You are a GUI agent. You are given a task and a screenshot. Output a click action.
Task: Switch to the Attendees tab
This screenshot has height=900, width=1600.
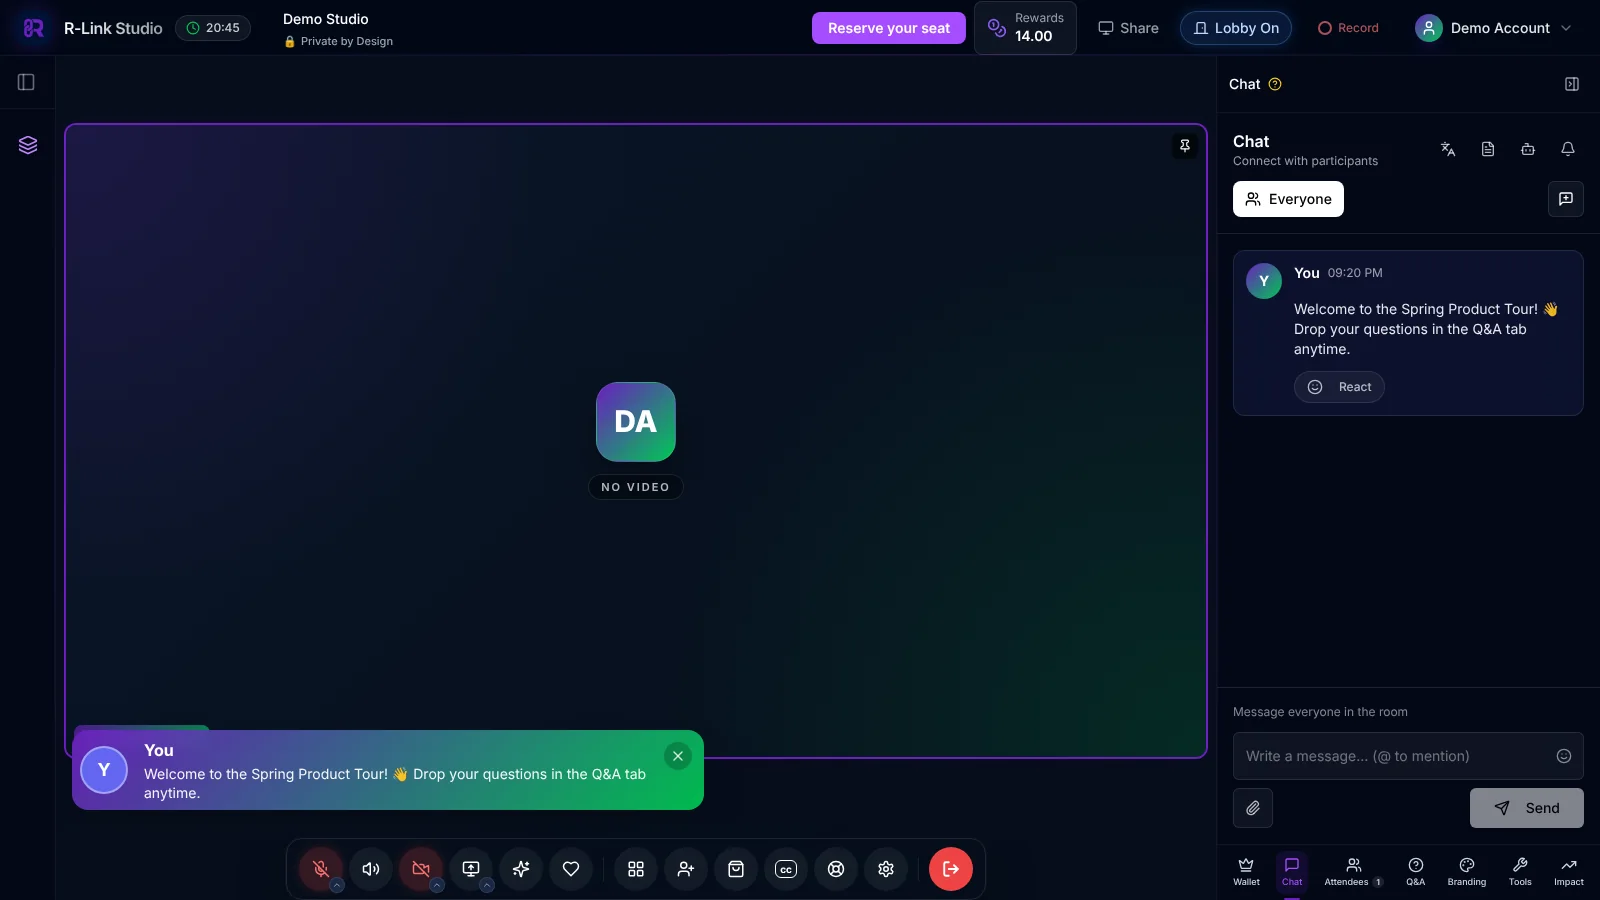[x=1353, y=871]
